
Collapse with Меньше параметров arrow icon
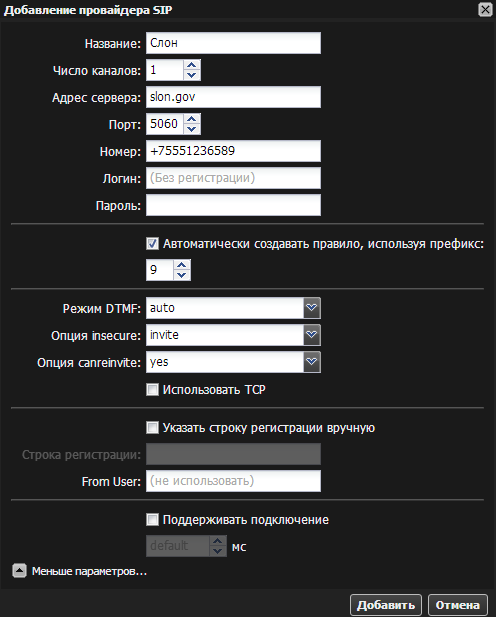coord(19,571)
